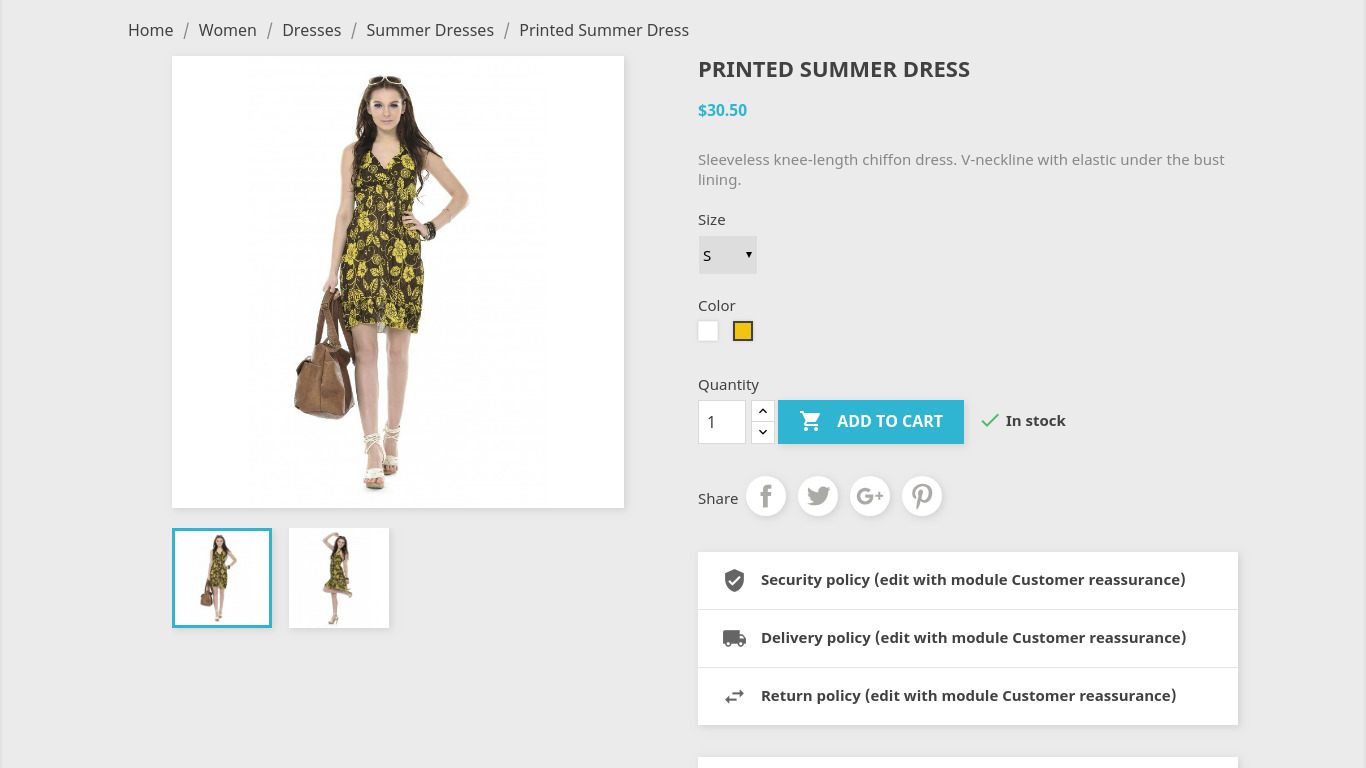Go to Home in the breadcrumb
Viewport: 1366px width, 768px height.
[x=150, y=30]
